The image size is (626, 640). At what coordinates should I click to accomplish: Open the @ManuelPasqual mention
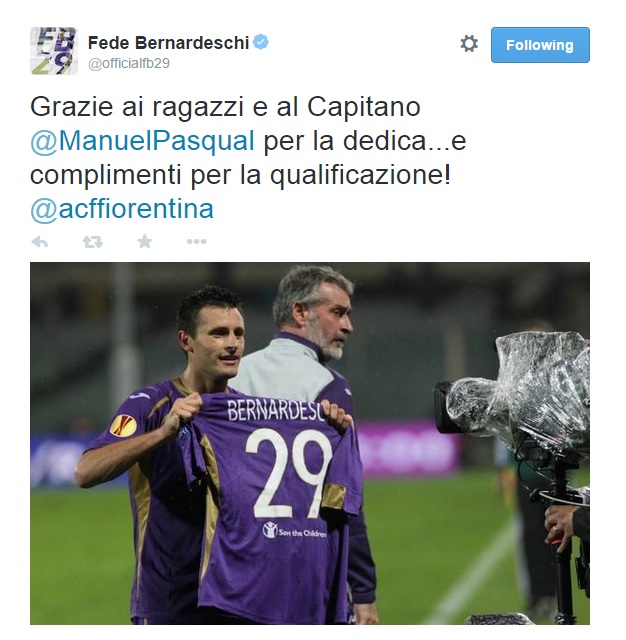142,141
